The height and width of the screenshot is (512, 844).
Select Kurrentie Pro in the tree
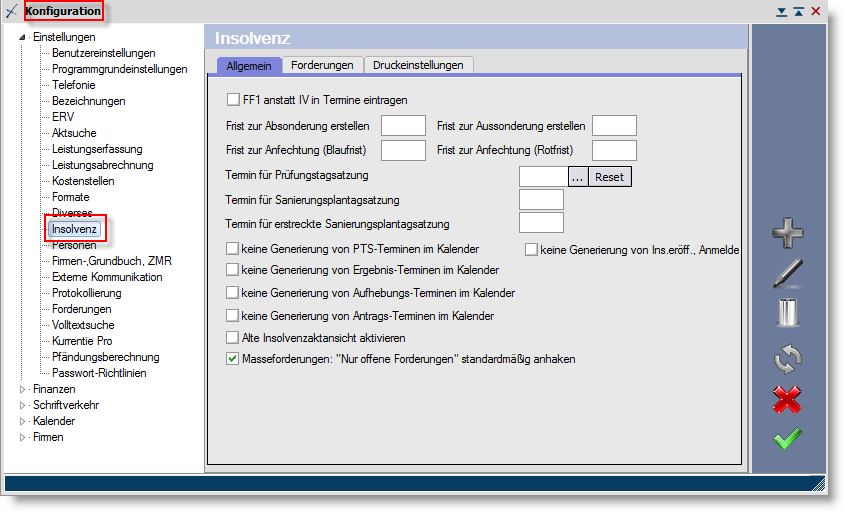82,341
